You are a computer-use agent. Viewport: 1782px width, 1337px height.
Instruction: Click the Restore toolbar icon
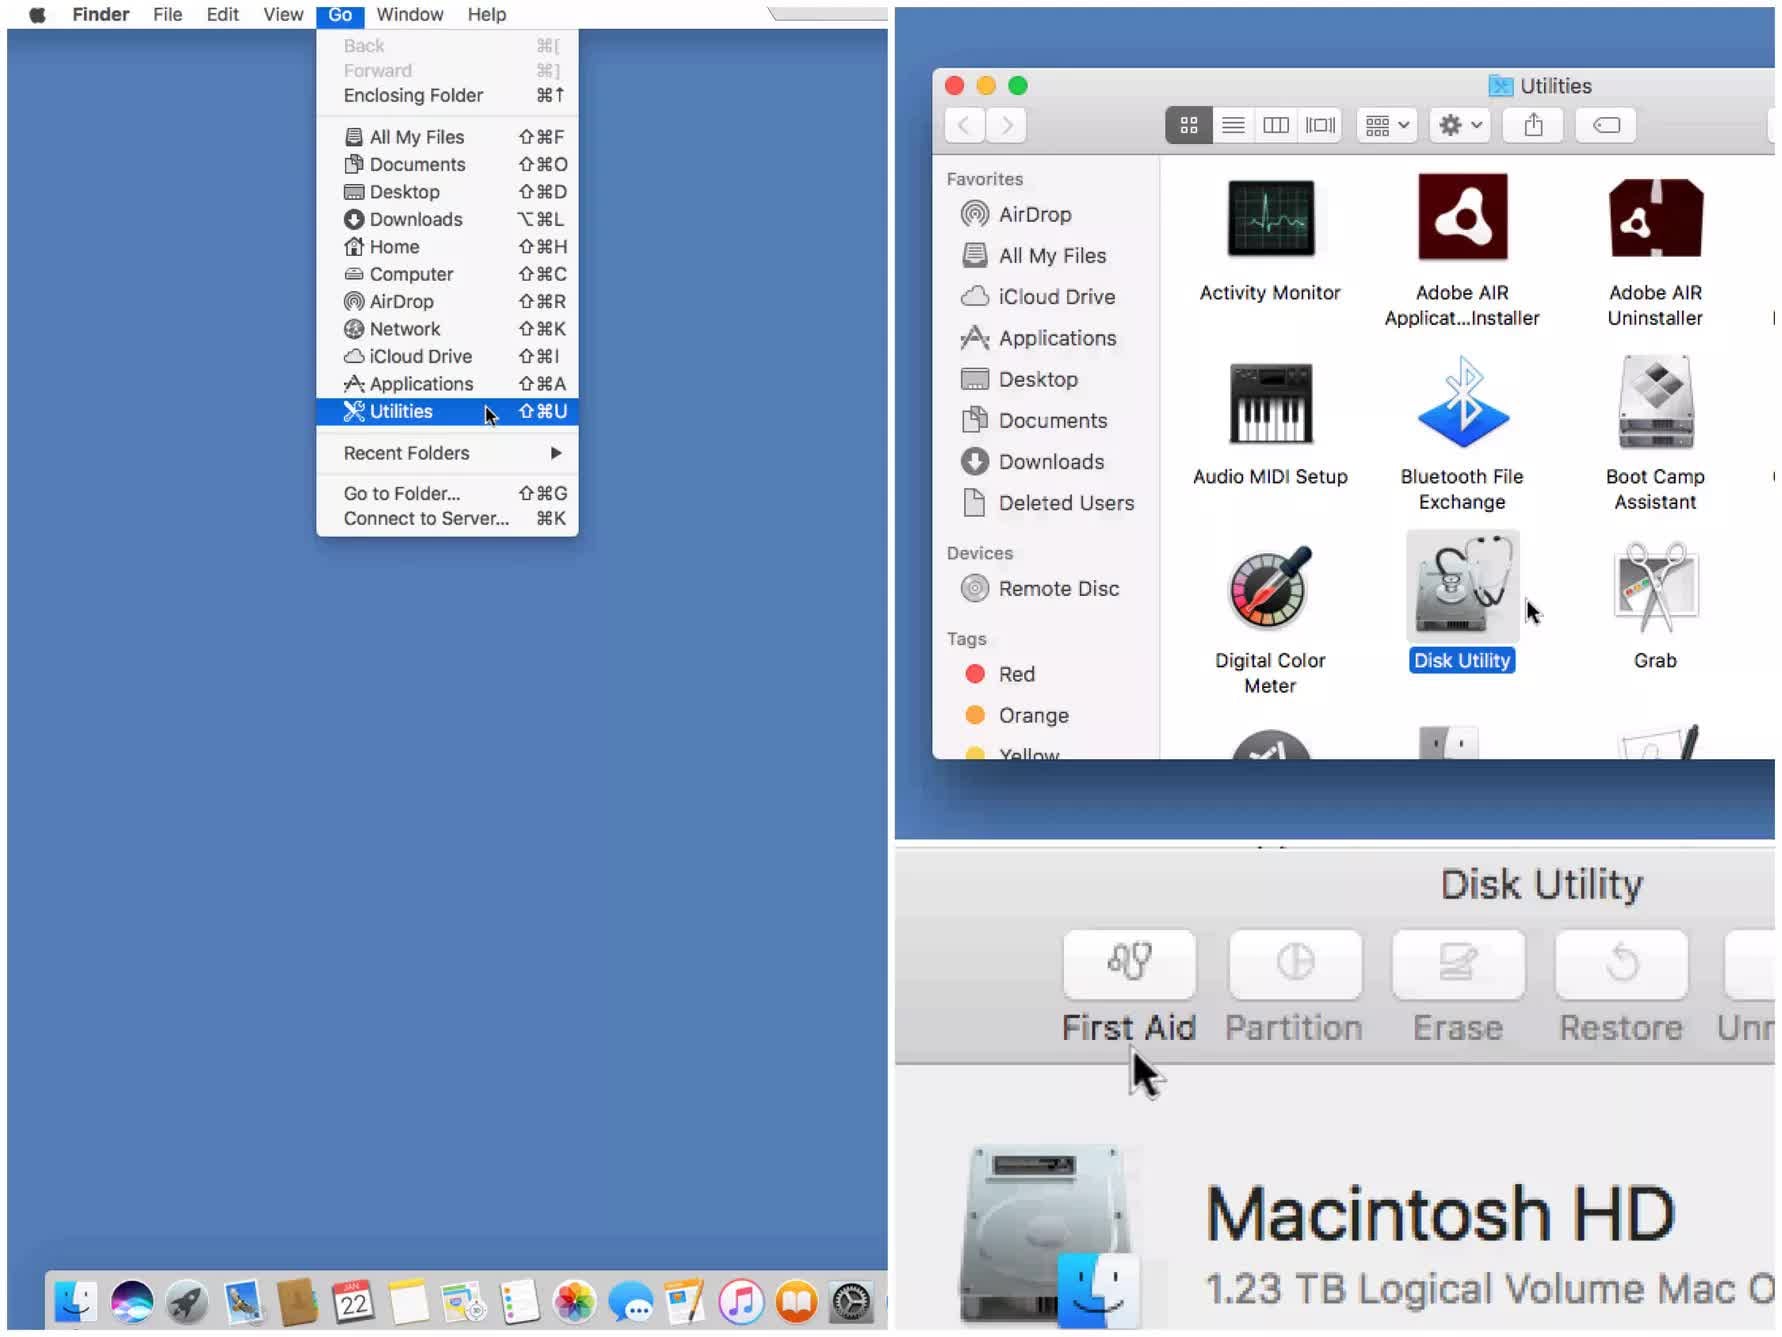1621,964
